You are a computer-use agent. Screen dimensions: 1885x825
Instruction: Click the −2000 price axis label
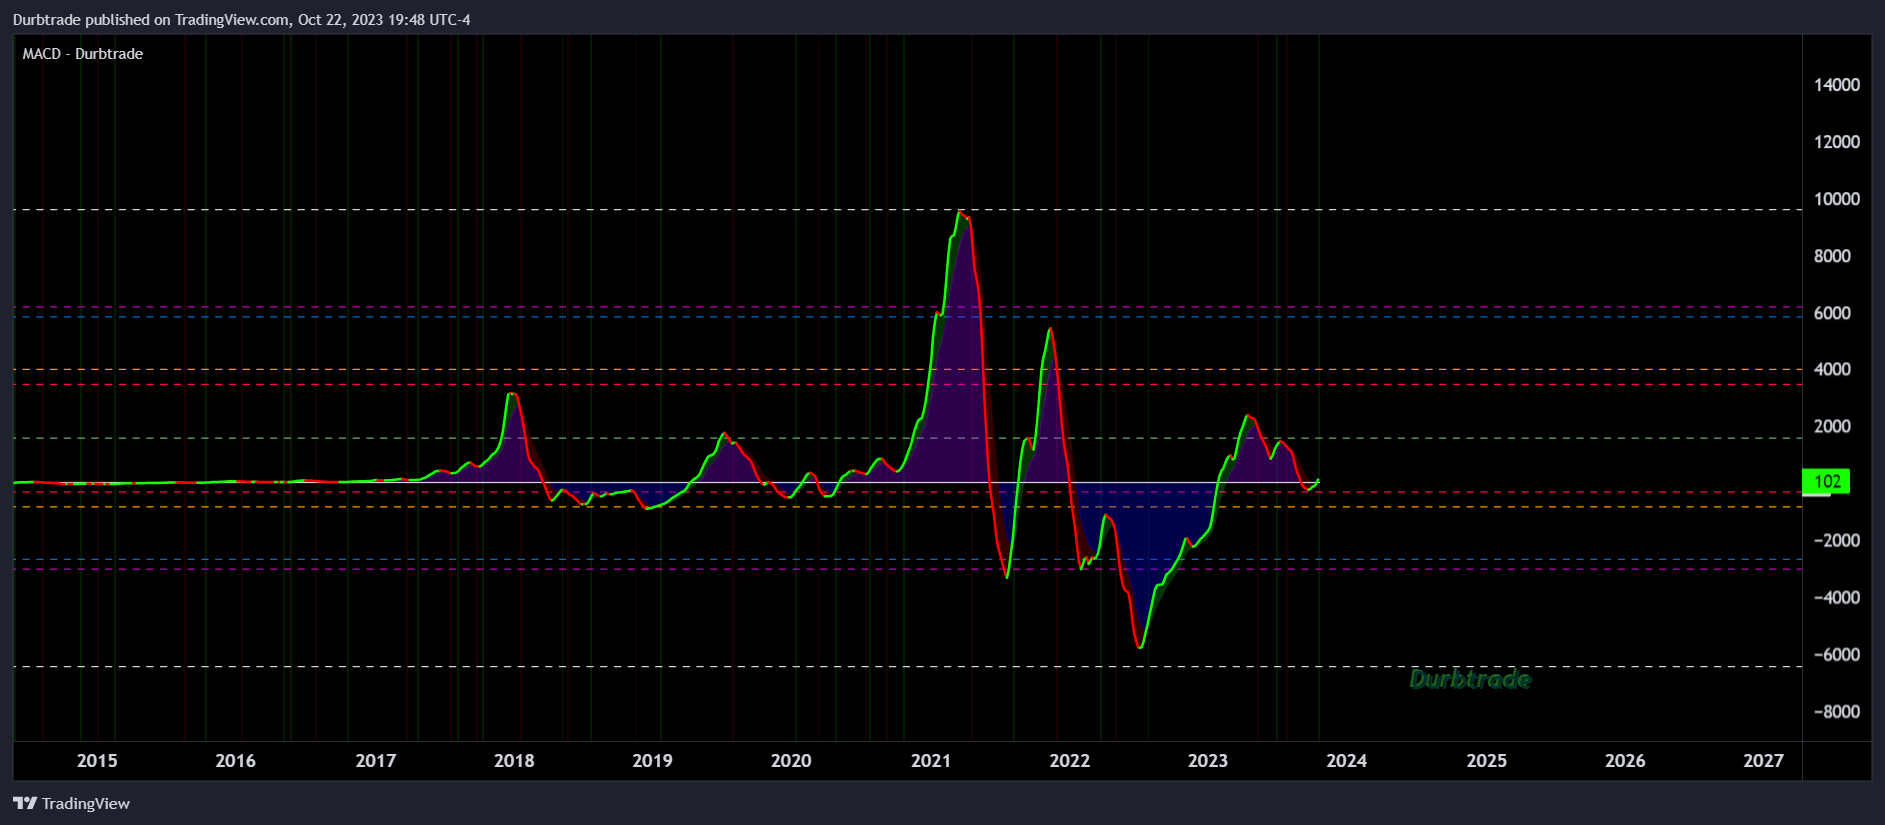click(1837, 540)
